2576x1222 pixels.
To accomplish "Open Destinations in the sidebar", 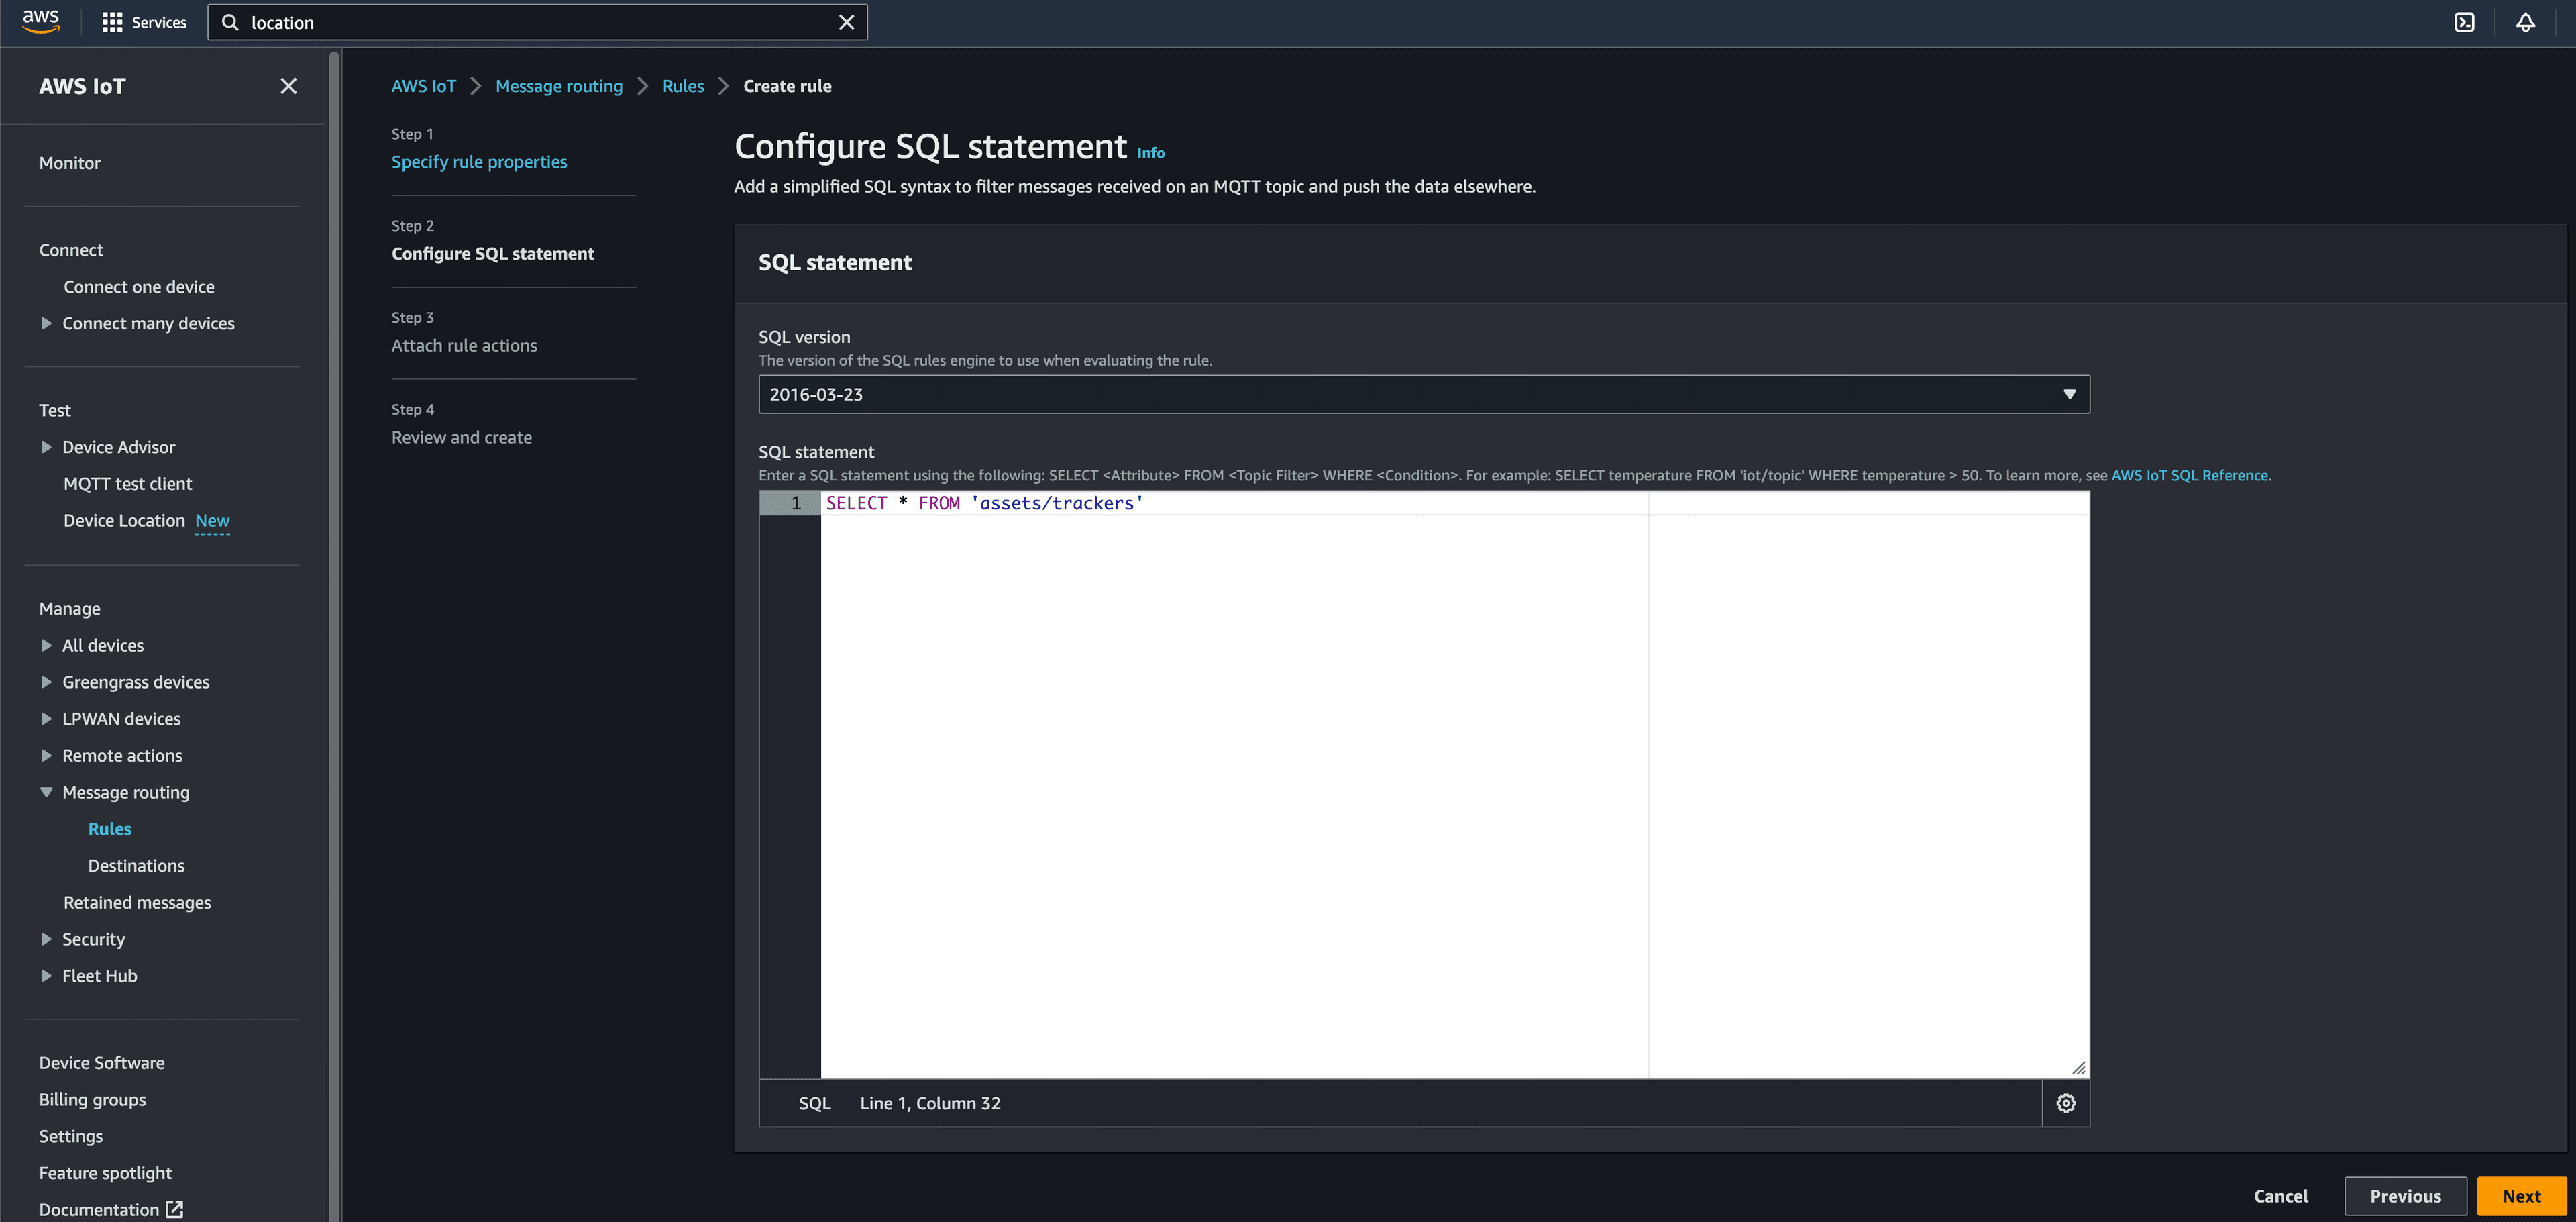I will pyautogui.click(x=136, y=866).
